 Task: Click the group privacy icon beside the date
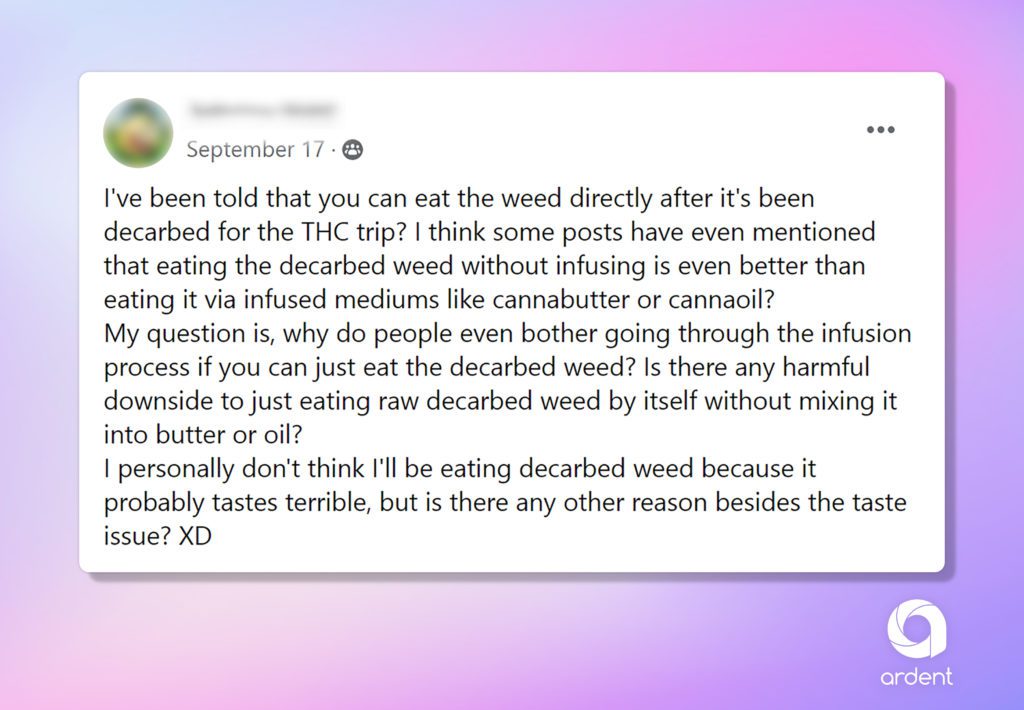pos(353,150)
